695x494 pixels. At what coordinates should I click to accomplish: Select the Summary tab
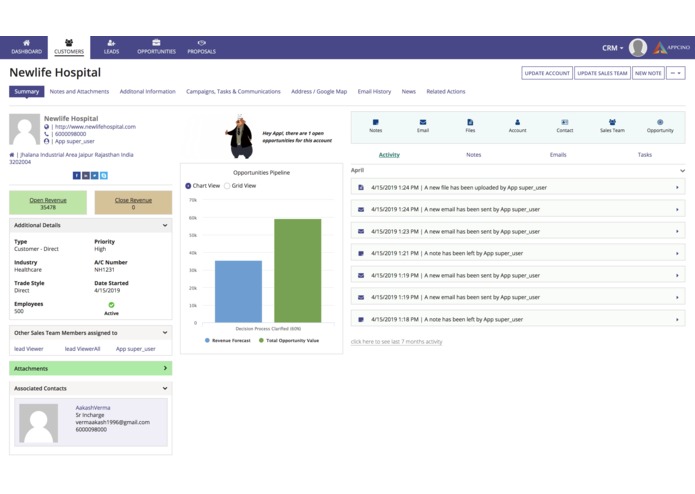coord(27,92)
